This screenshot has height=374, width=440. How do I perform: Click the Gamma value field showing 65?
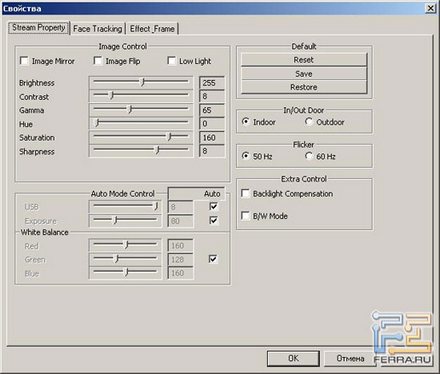(212, 110)
